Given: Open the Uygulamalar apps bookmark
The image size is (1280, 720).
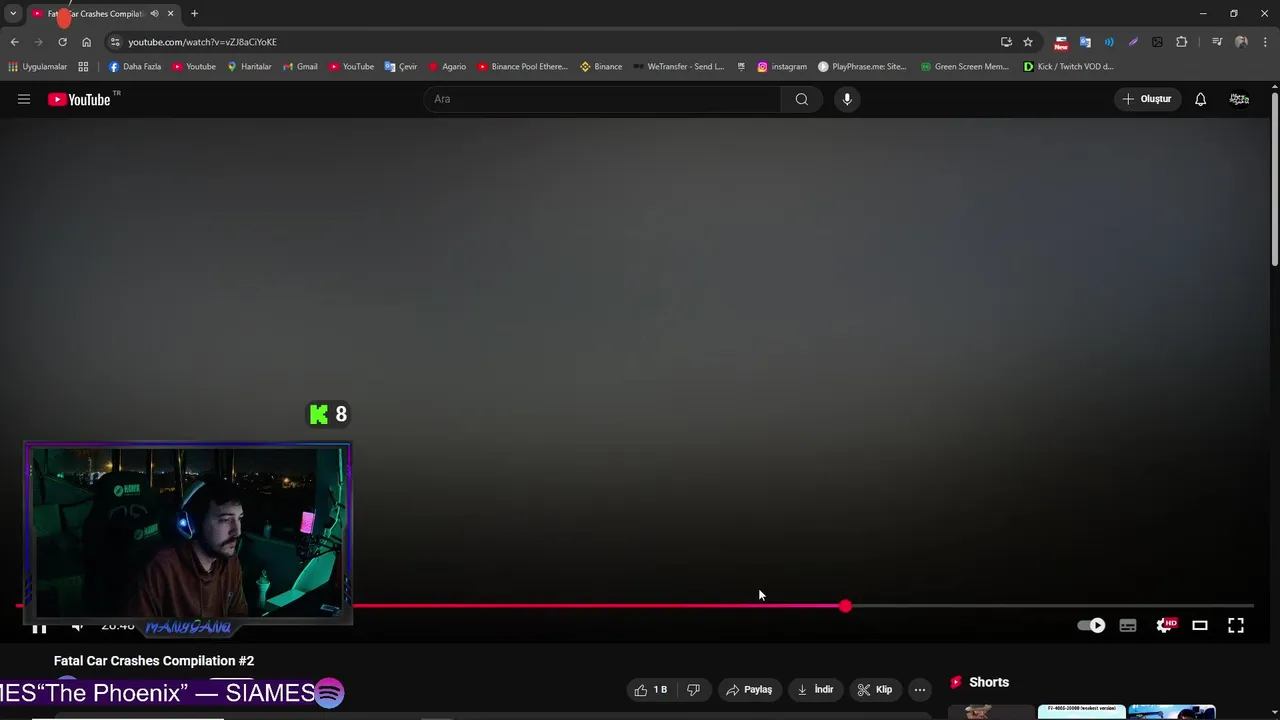Looking at the screenshot, I should [x=37, y=67].
